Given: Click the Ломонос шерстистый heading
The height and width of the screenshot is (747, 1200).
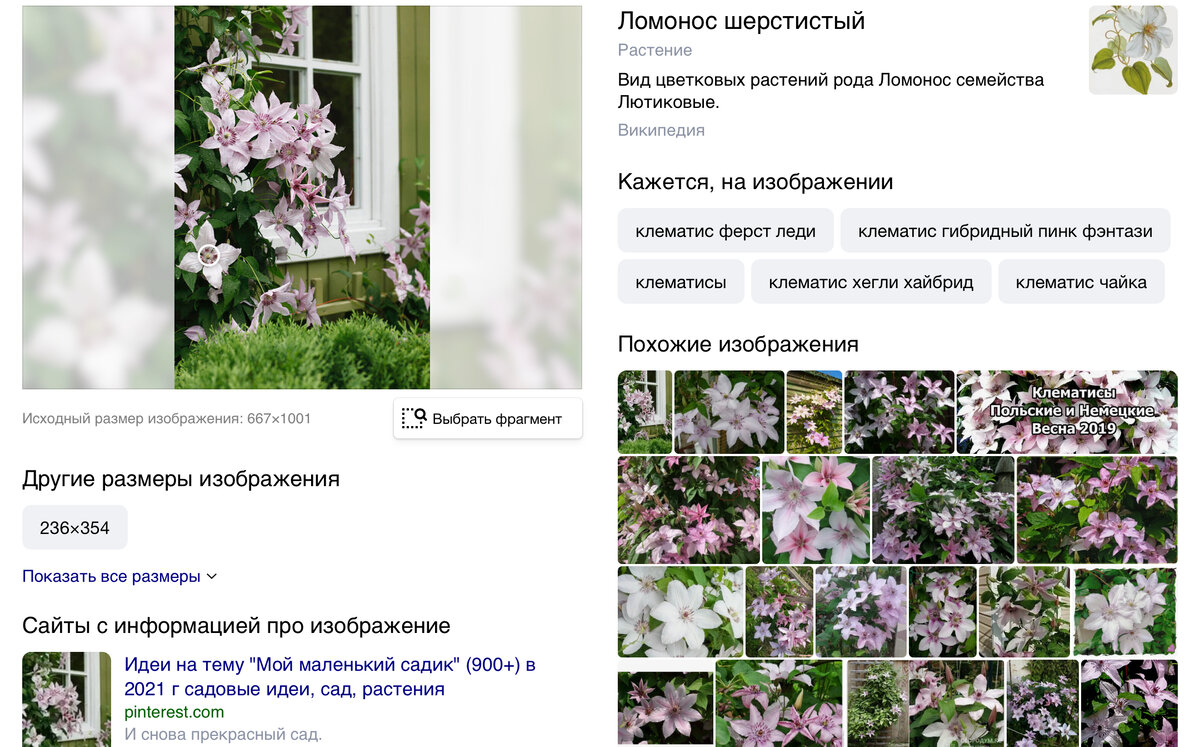Looking at the screenshot, I should pos(741,21).
